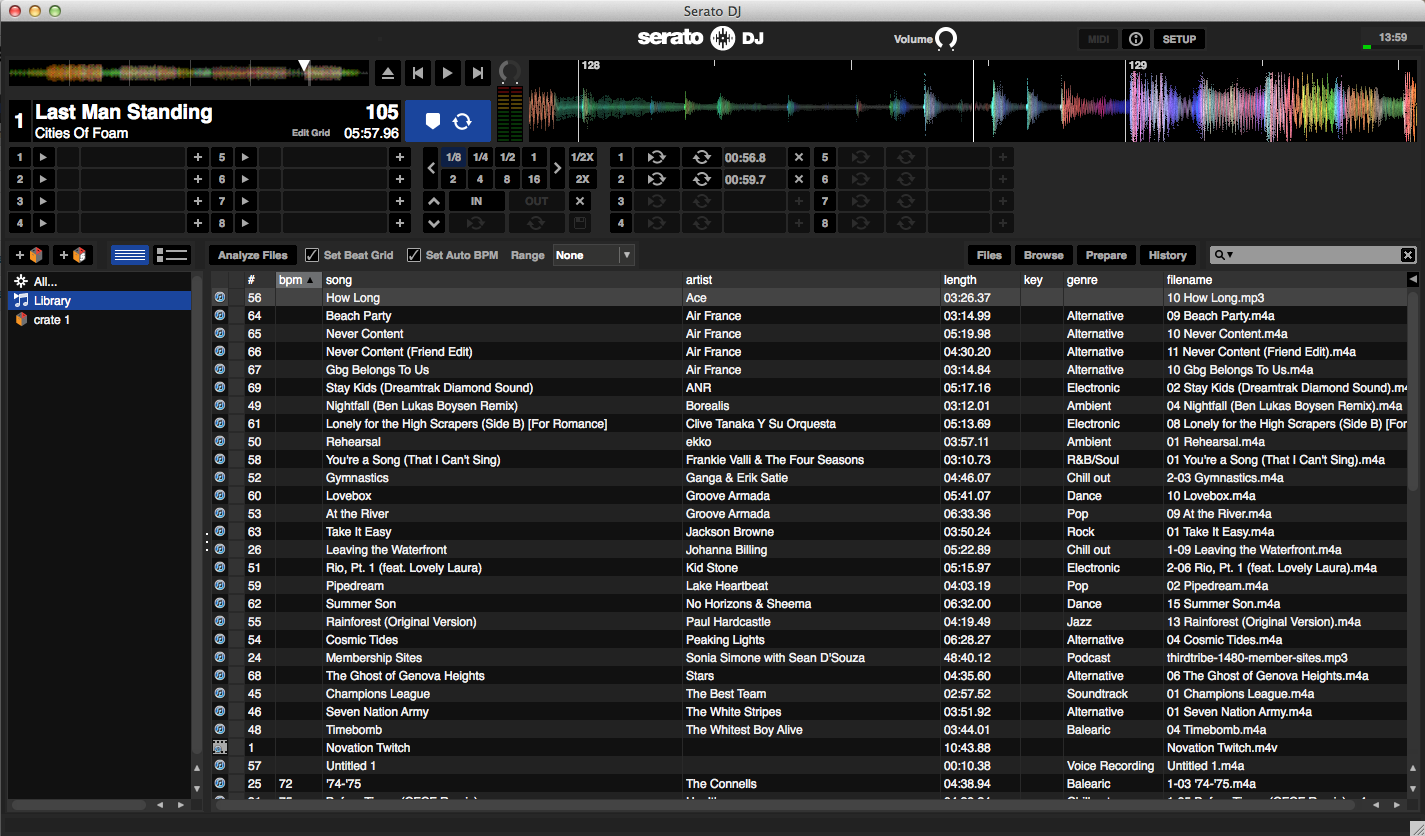Toggle the 1/8 beat auto loop
The width and height of the screenshot is (1425, 836).
[x=454, y=157]
